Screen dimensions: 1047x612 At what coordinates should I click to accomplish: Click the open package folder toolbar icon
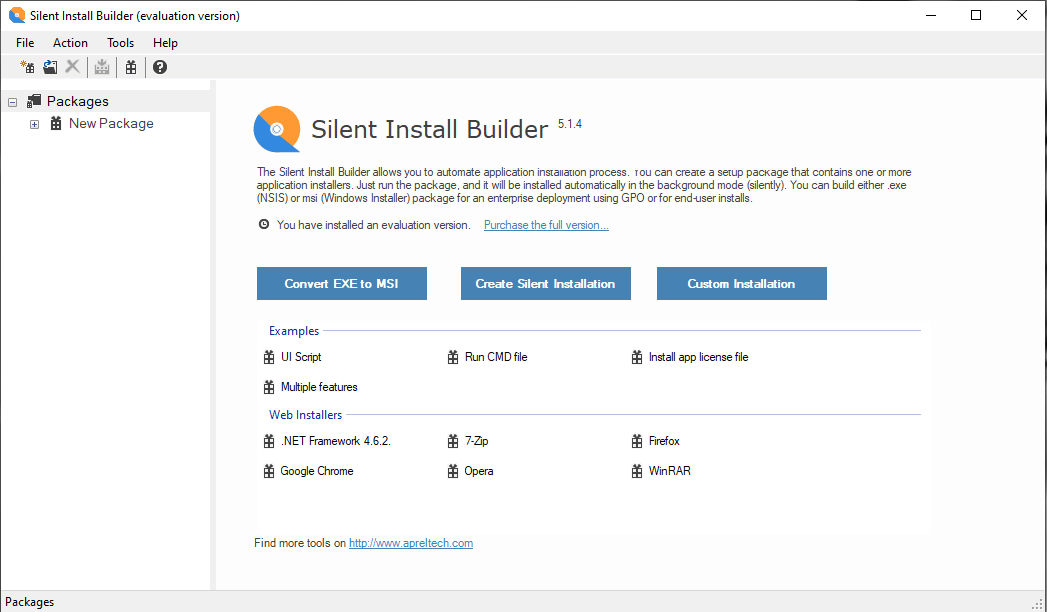(50, 67)
